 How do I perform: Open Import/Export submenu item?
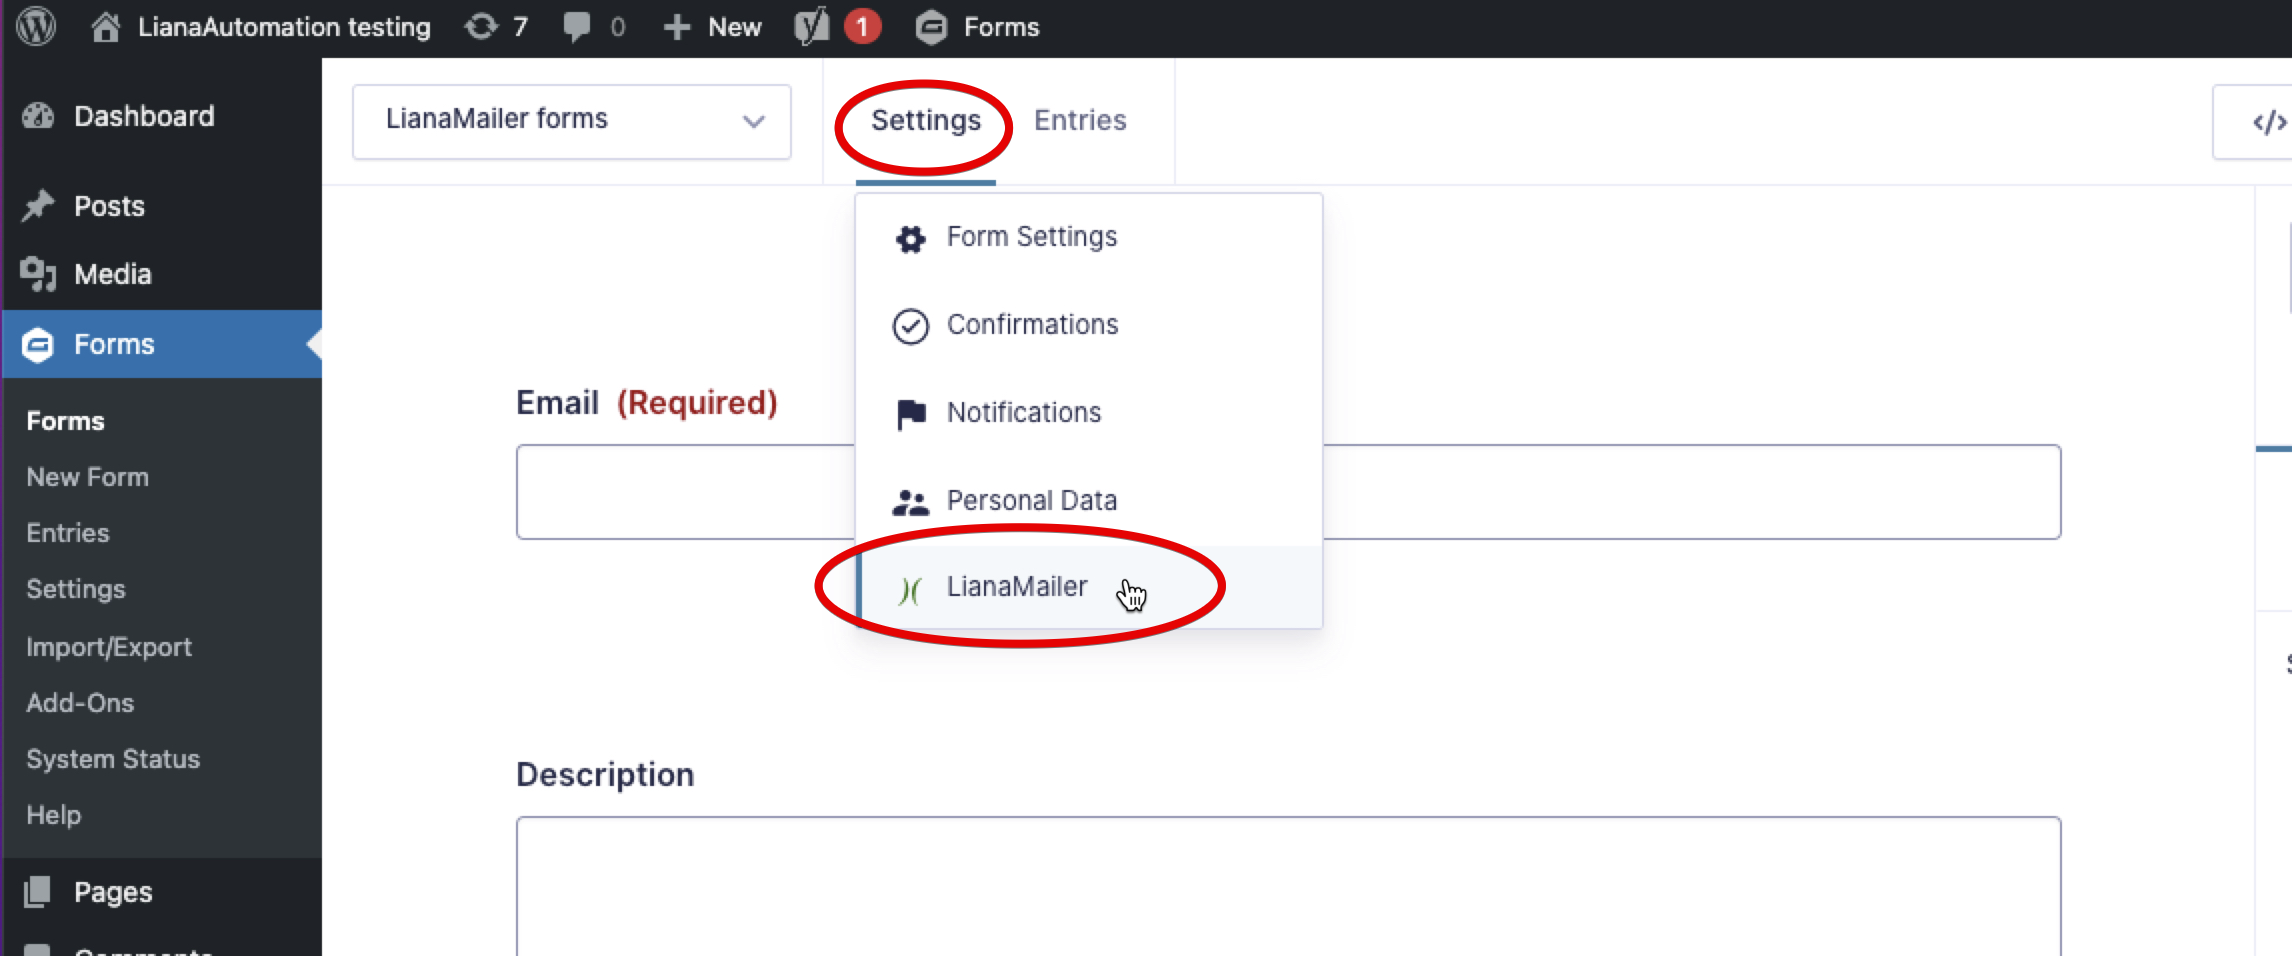[x=109, y=647]
